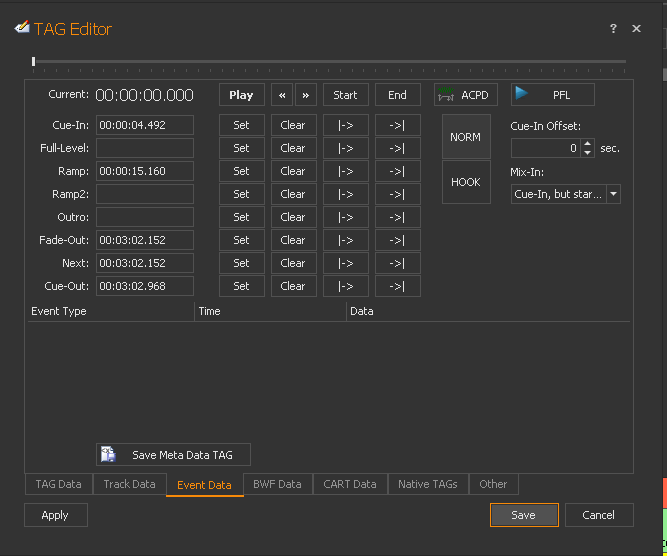This screenshot has width=667, height=556.
Task: Switch to the Track Data tab
Action: coord(129,484)
